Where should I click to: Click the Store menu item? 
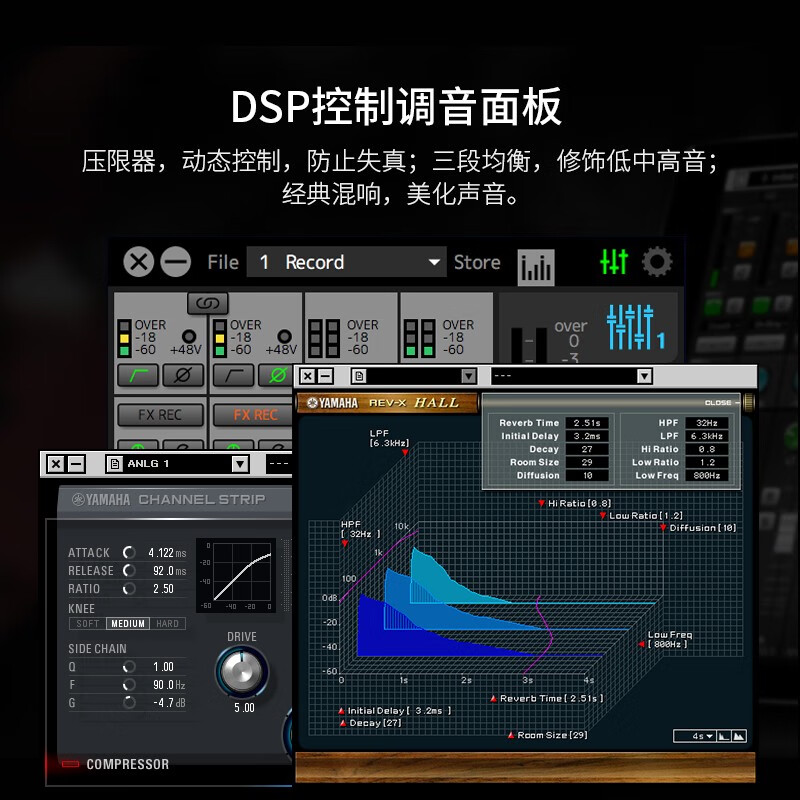coord(477,263)
